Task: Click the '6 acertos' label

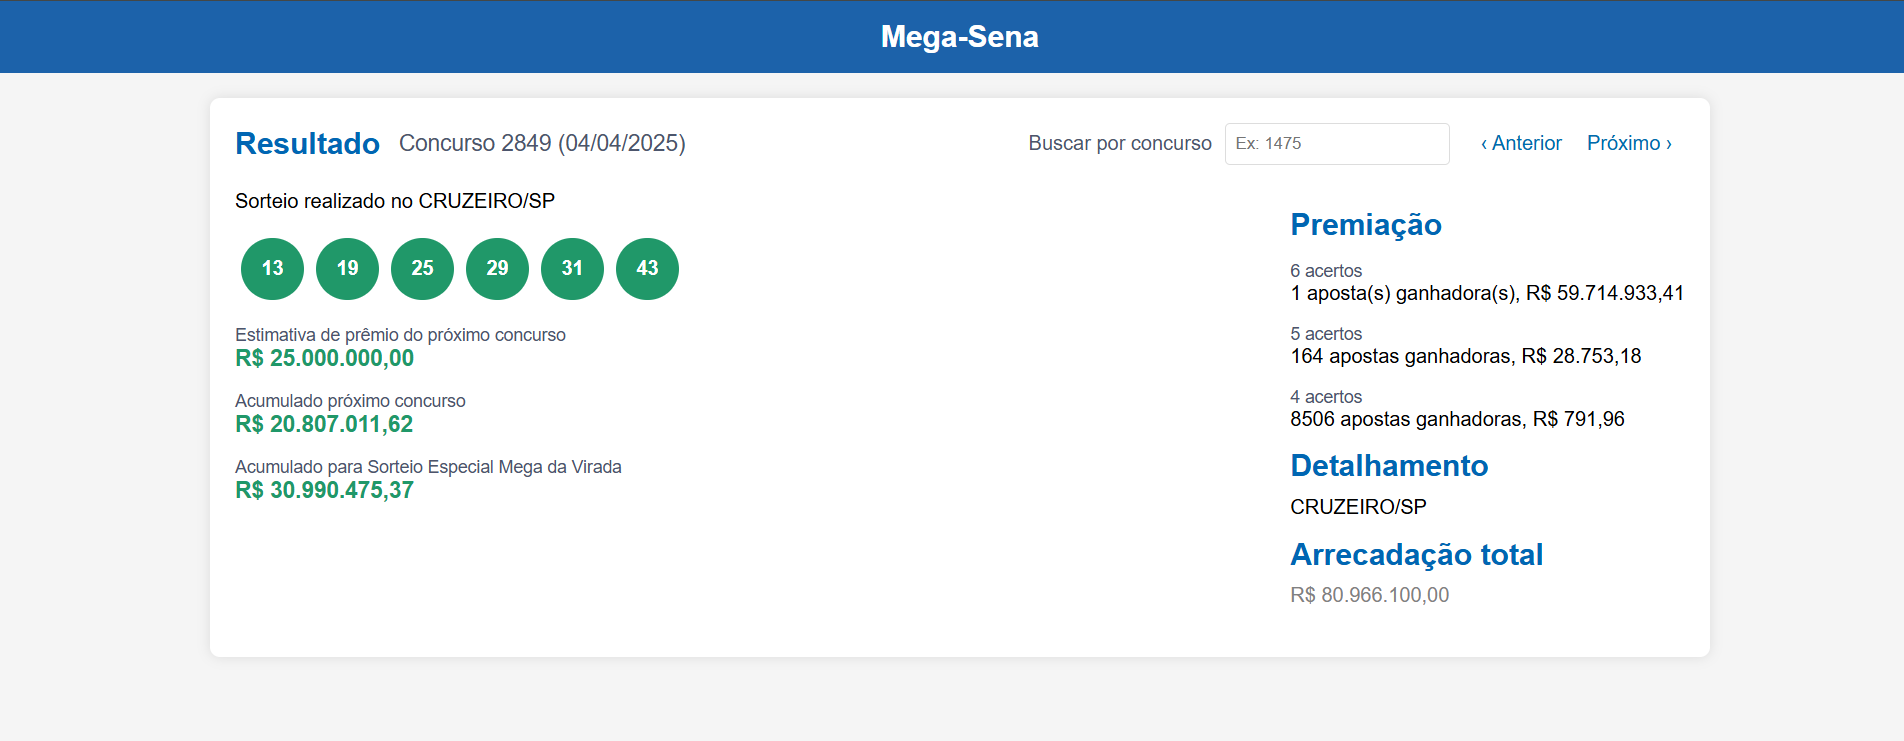Action: 1326,271
